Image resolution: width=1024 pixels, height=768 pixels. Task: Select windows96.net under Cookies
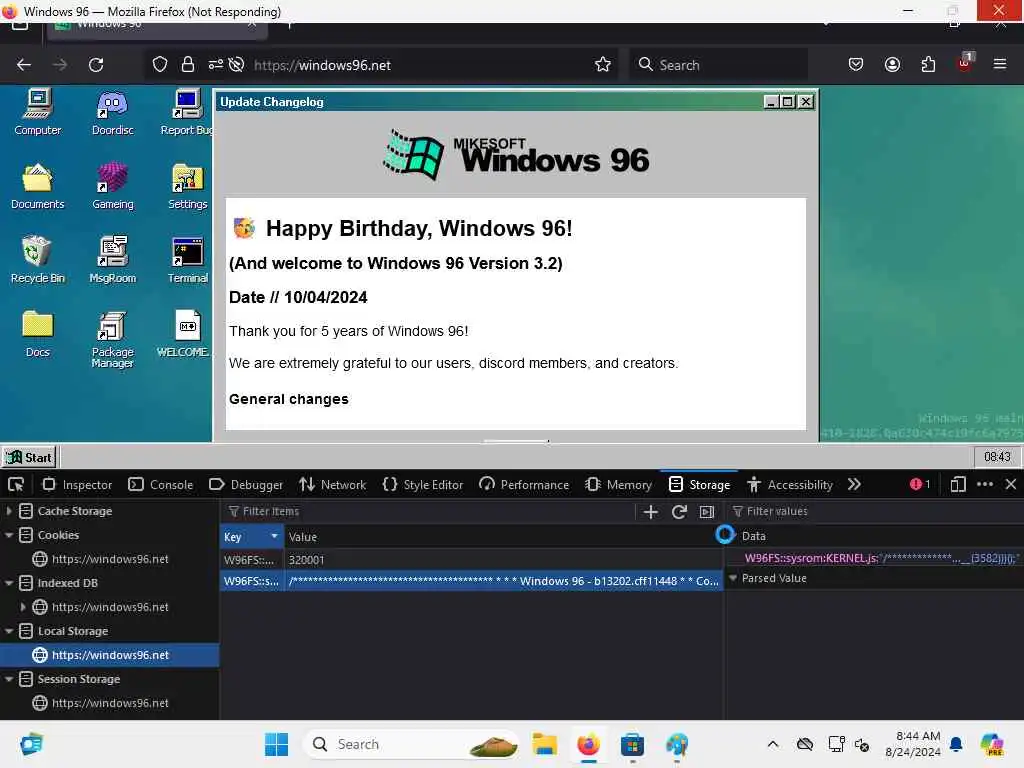click(110, 559)
